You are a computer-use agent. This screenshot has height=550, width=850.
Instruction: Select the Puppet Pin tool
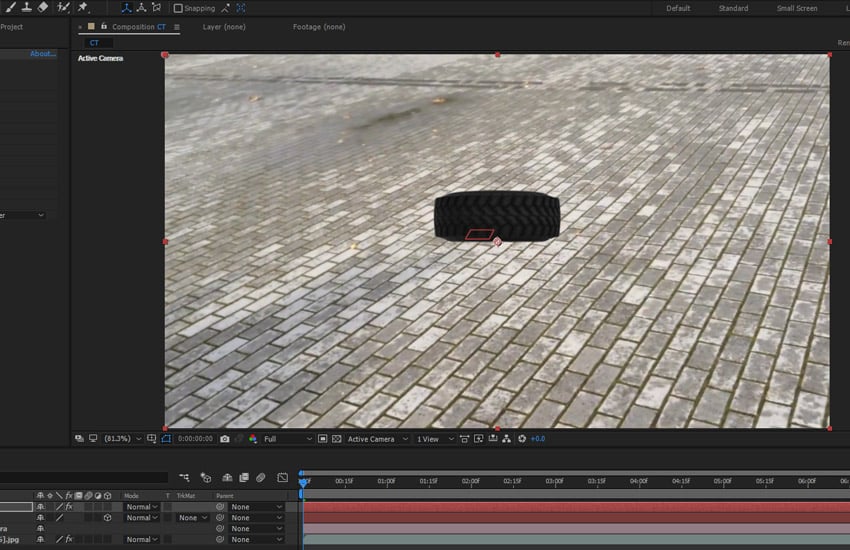(x=82, y=7)
